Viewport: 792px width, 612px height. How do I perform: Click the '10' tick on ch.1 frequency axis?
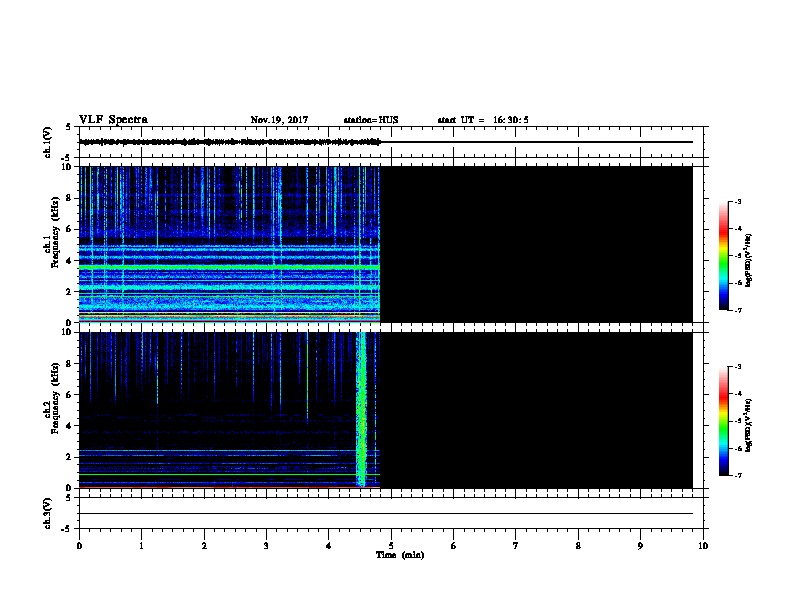point(67,167)
